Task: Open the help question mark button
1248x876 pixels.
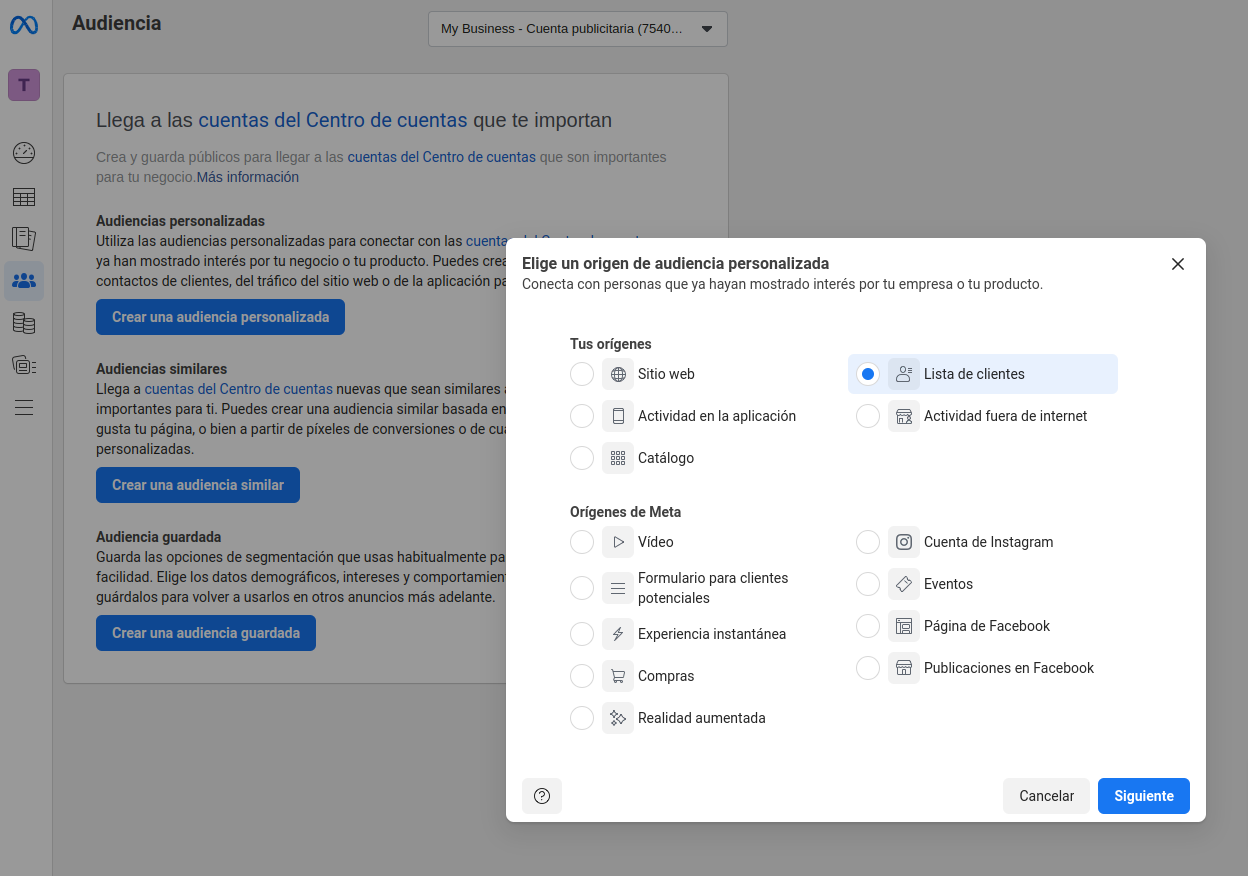Action: (542, 796)
